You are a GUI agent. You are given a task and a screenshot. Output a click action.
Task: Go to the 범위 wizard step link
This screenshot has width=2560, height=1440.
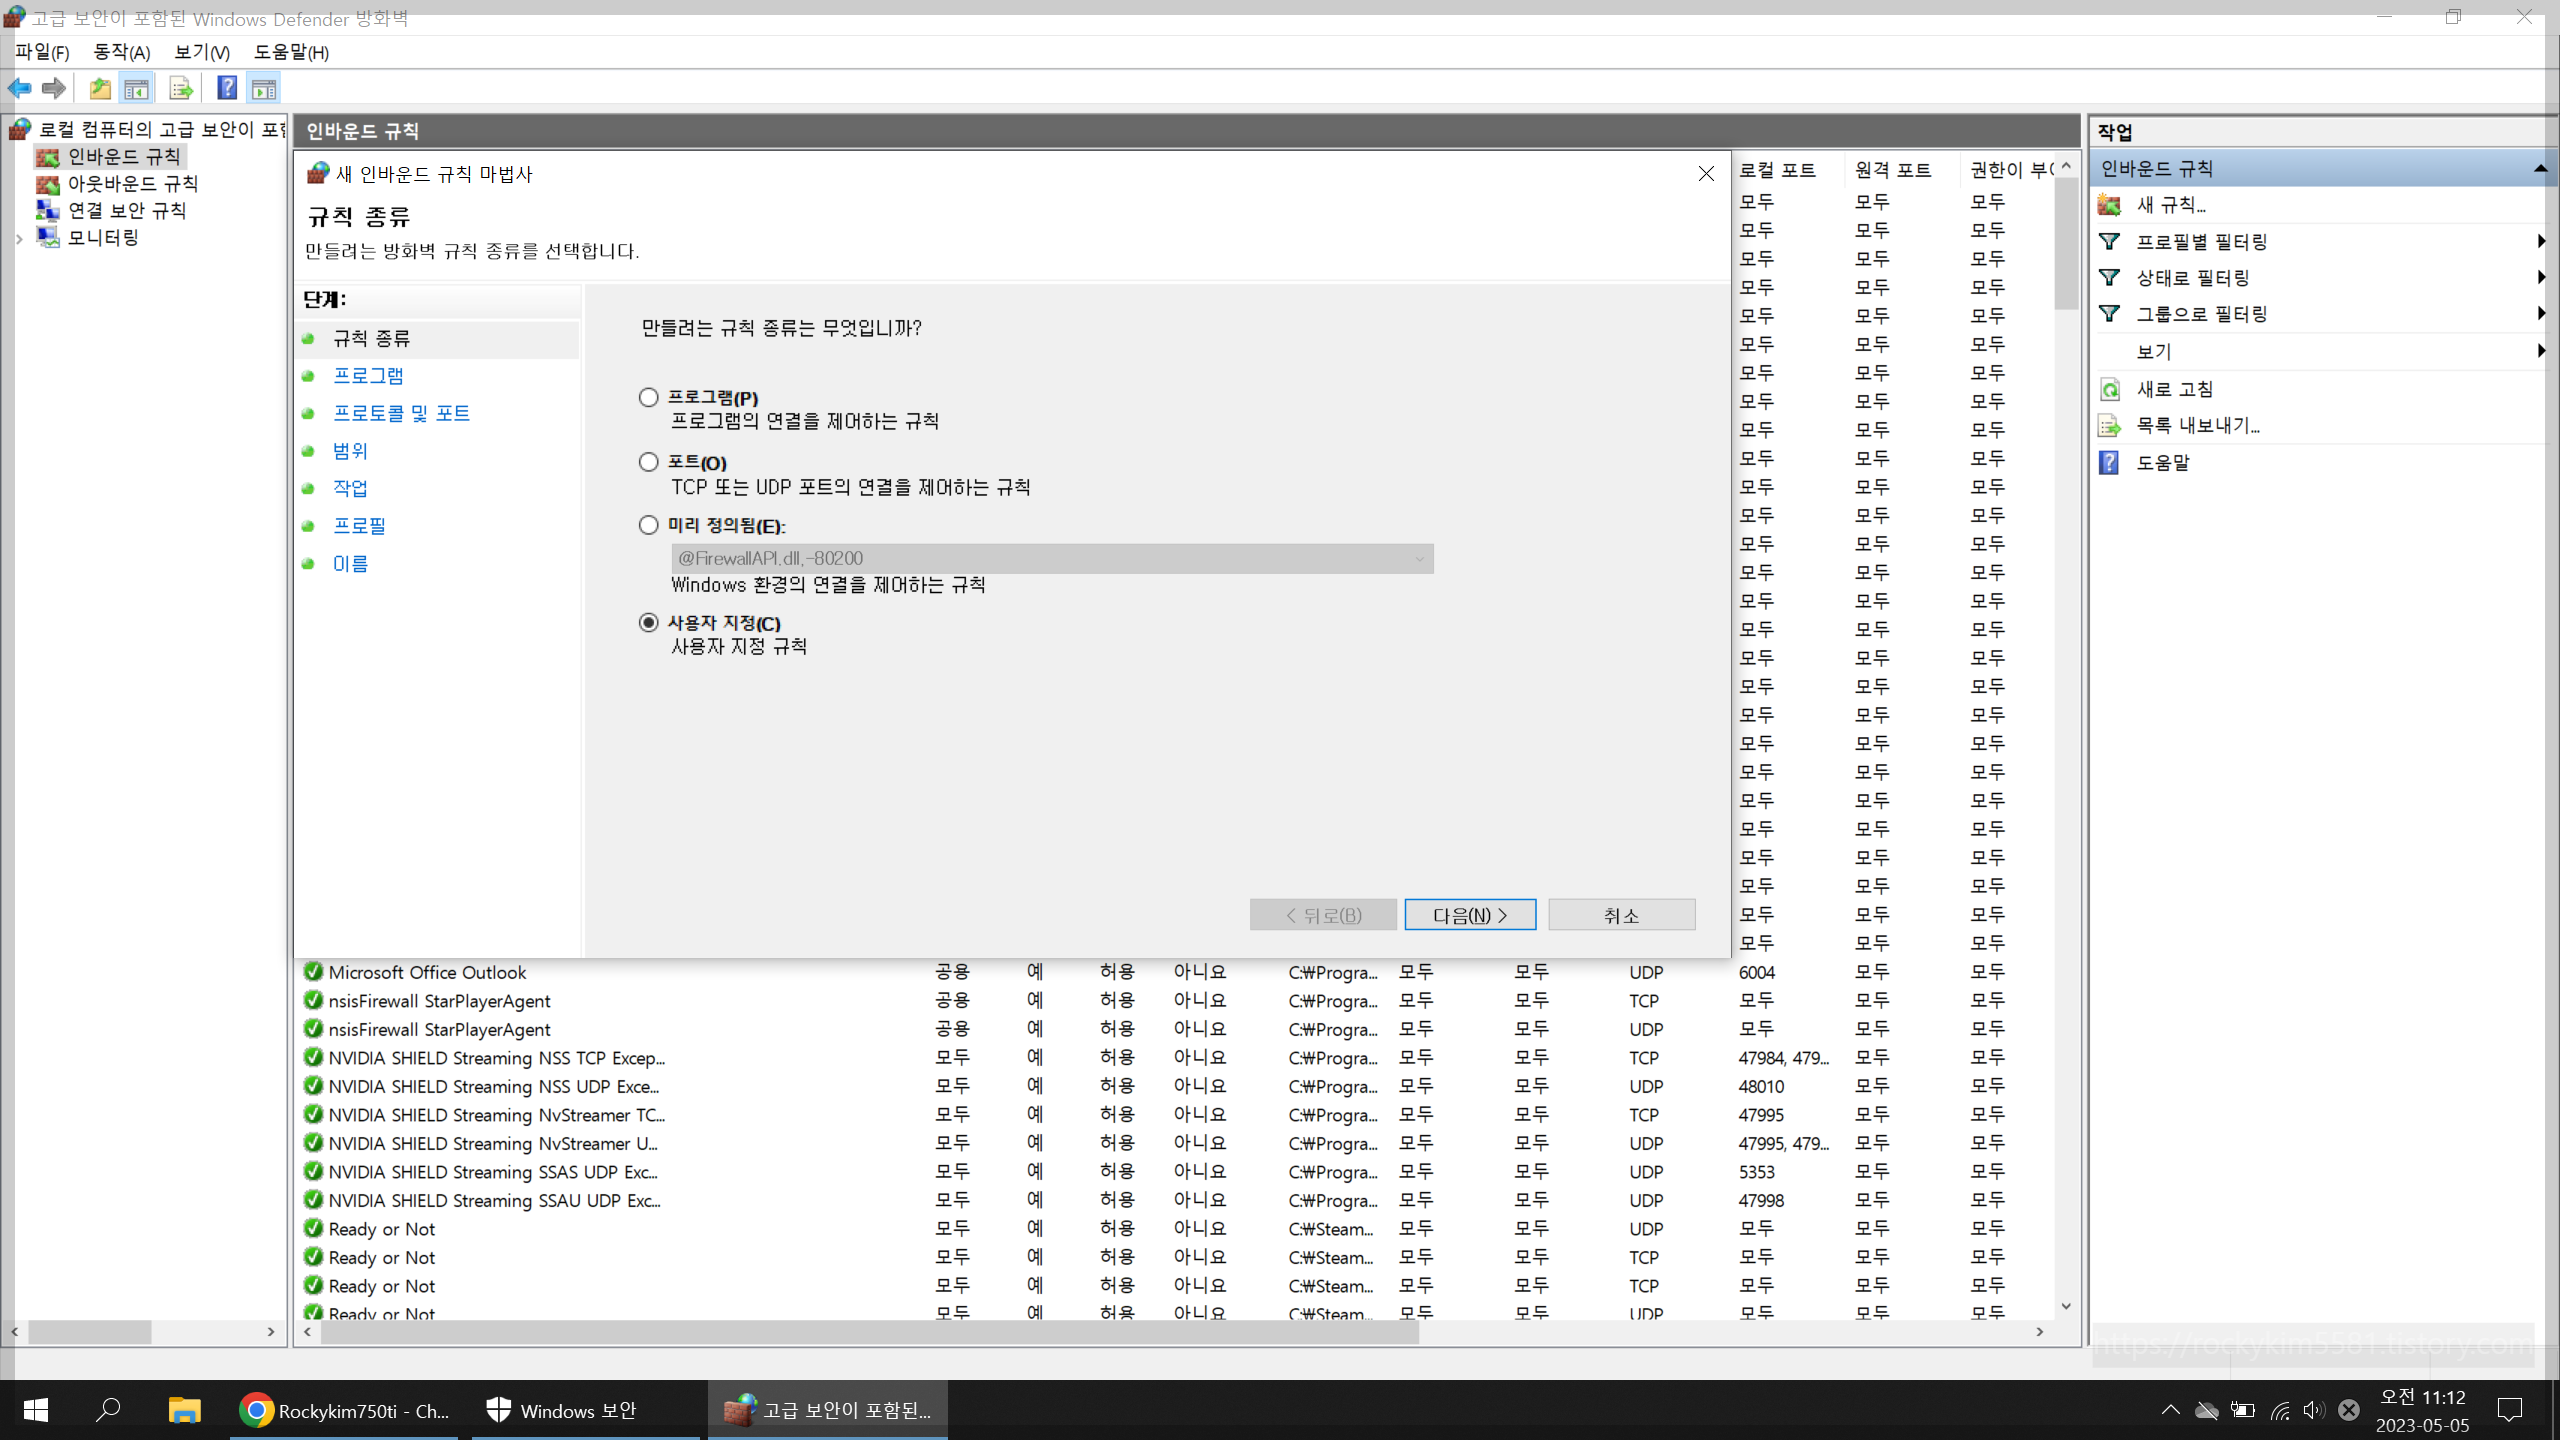tap(350, 451)
